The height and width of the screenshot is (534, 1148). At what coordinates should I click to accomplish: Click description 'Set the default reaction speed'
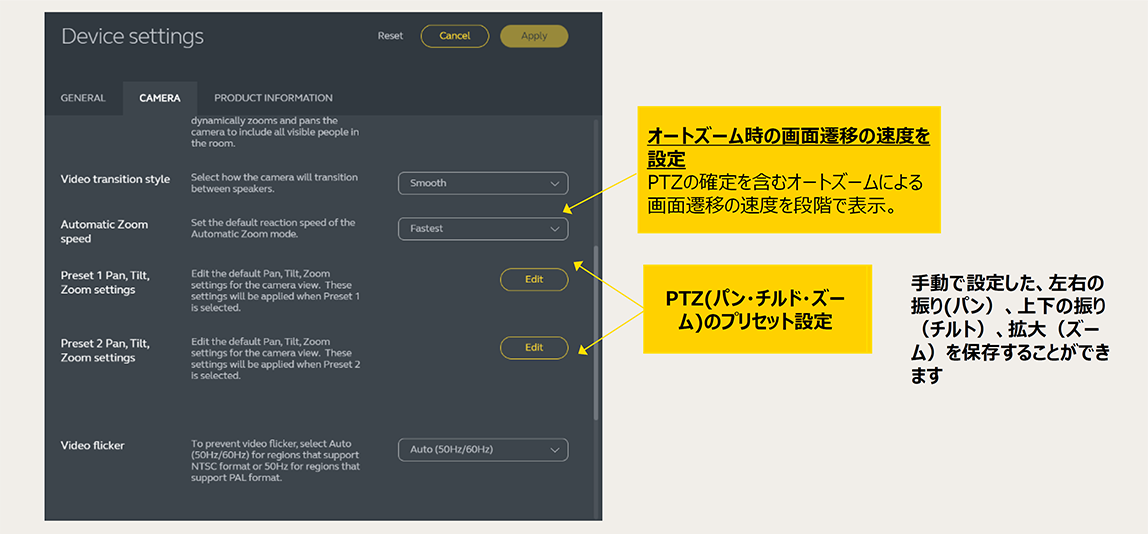pos(273,229)
